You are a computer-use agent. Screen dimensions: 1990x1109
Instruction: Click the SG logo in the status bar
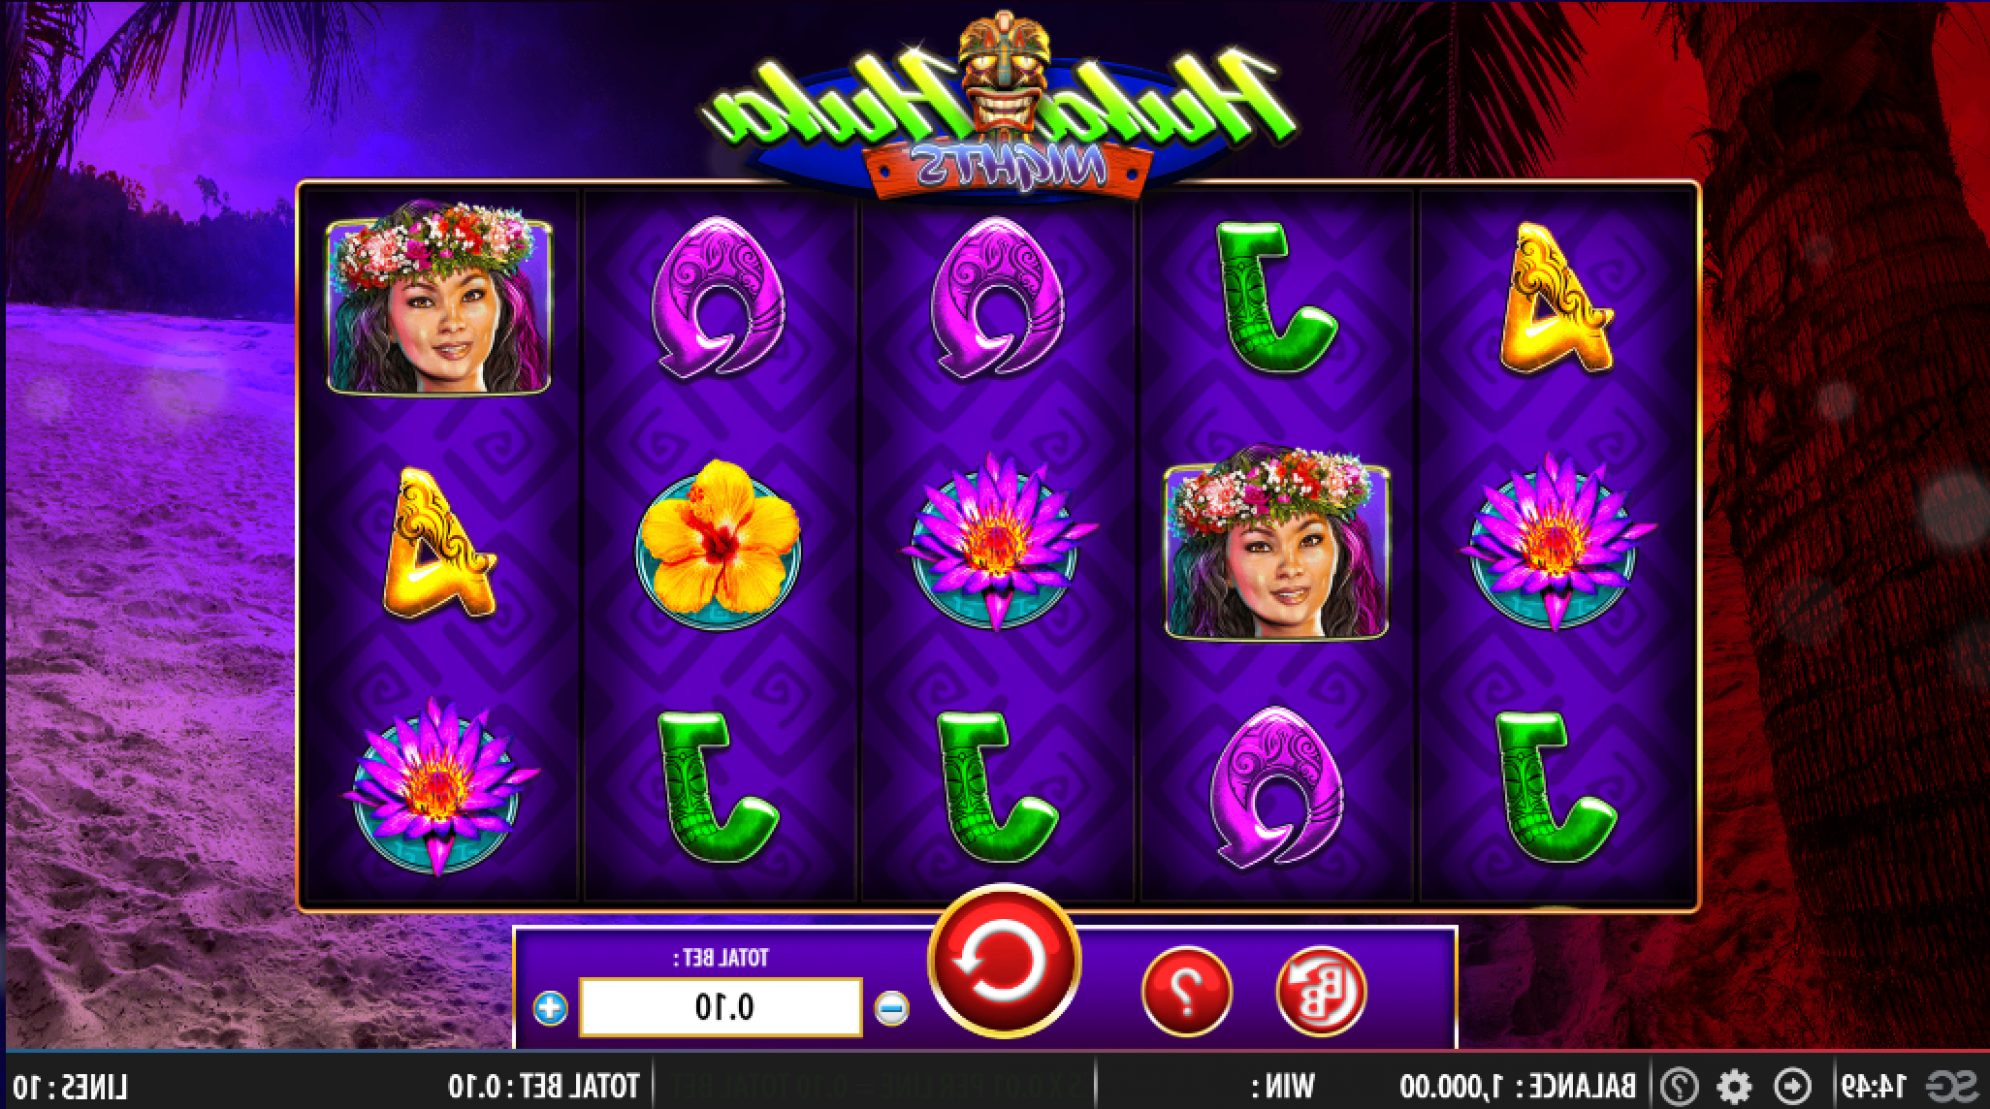[1951, 1086]
